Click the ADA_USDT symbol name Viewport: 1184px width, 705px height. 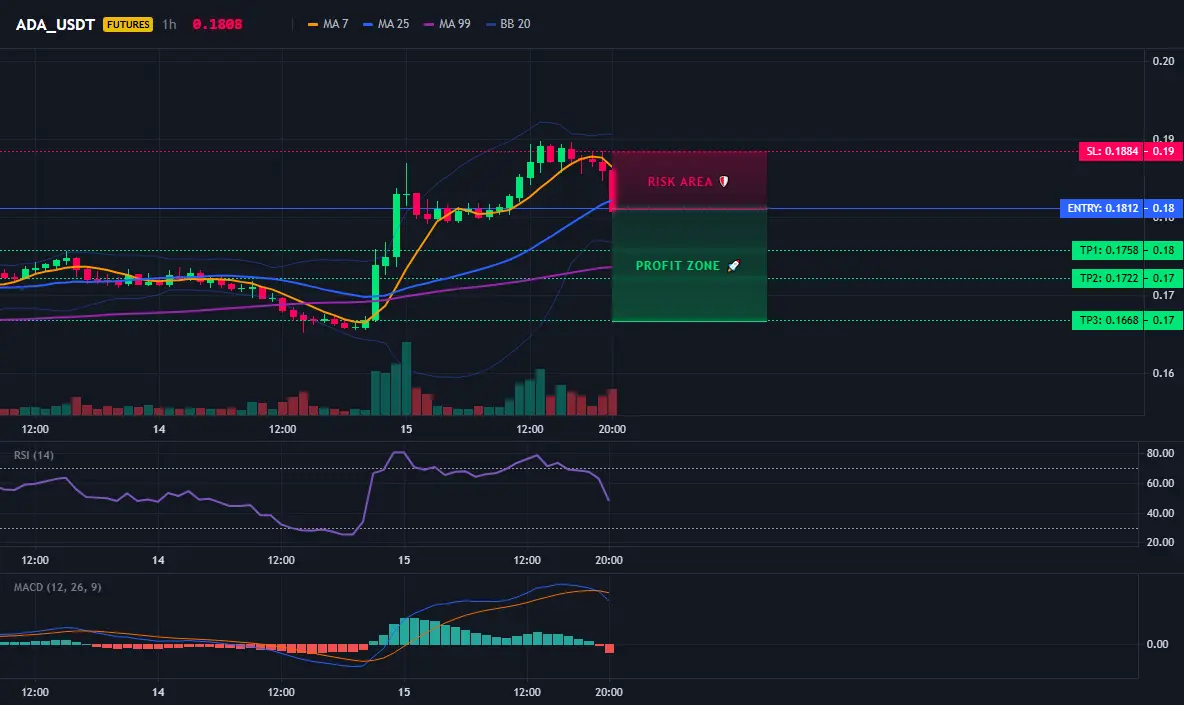(55, 24)
